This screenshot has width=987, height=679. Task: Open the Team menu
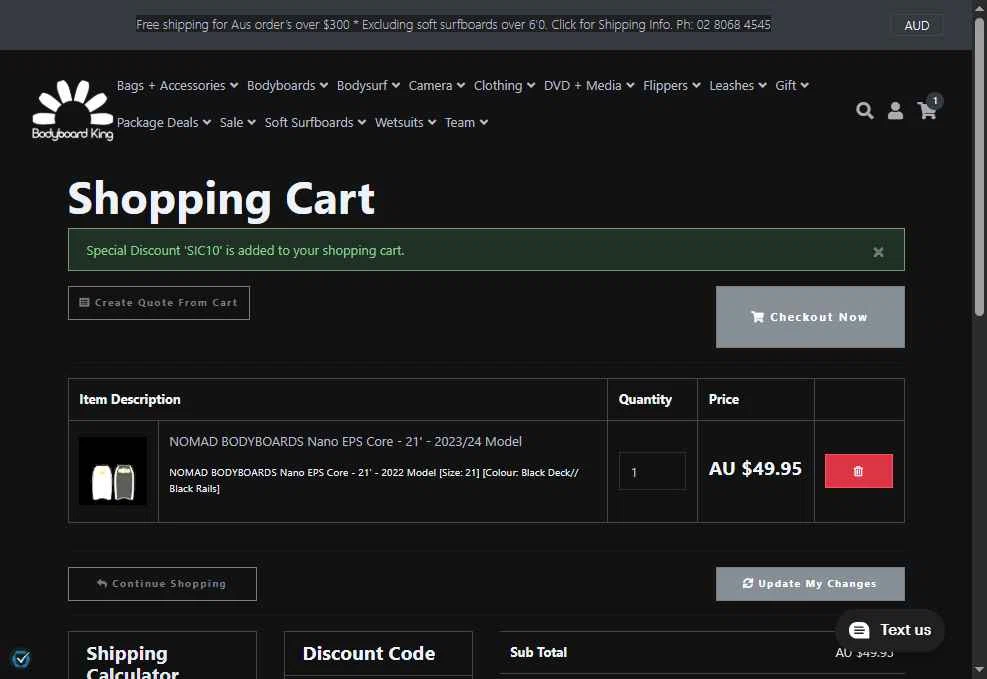pos(466,123)
